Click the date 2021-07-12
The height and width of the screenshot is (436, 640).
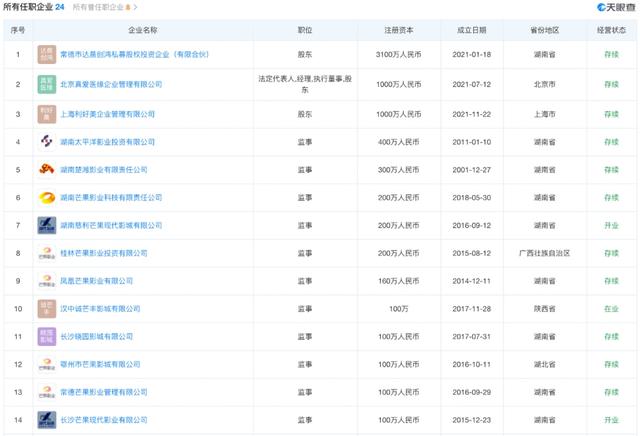click(471, 85)
